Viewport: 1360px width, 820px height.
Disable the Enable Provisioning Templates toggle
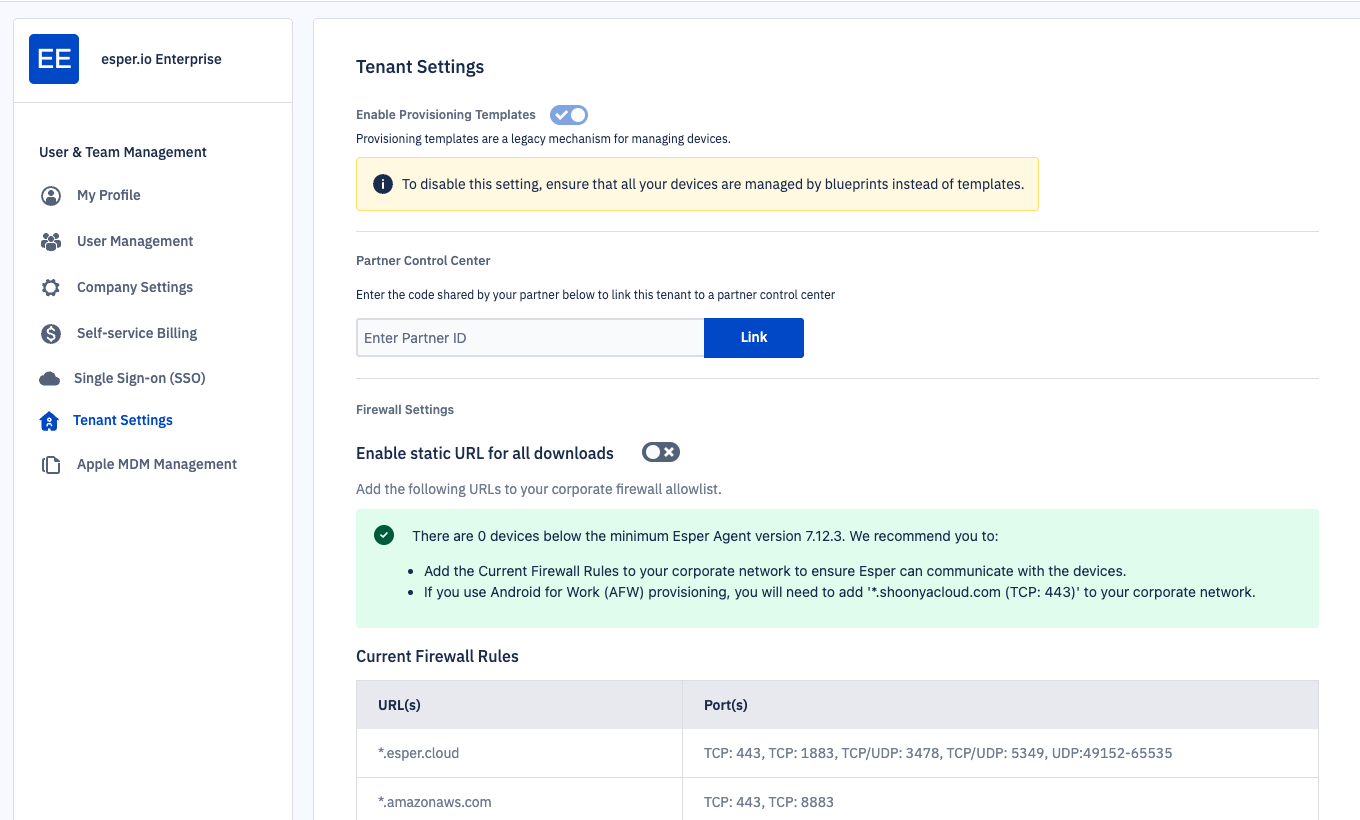[568, 114]
